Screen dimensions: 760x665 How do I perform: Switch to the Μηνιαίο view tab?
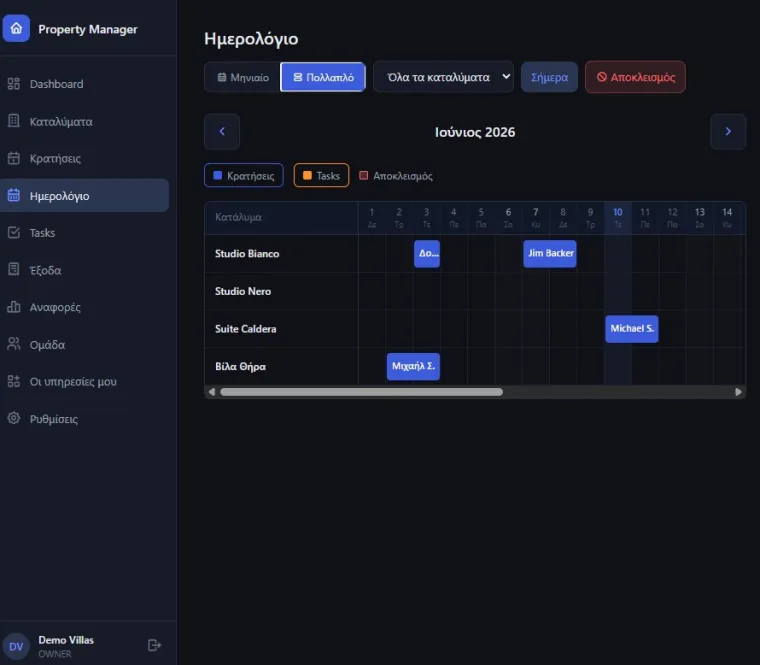(243, 77)
